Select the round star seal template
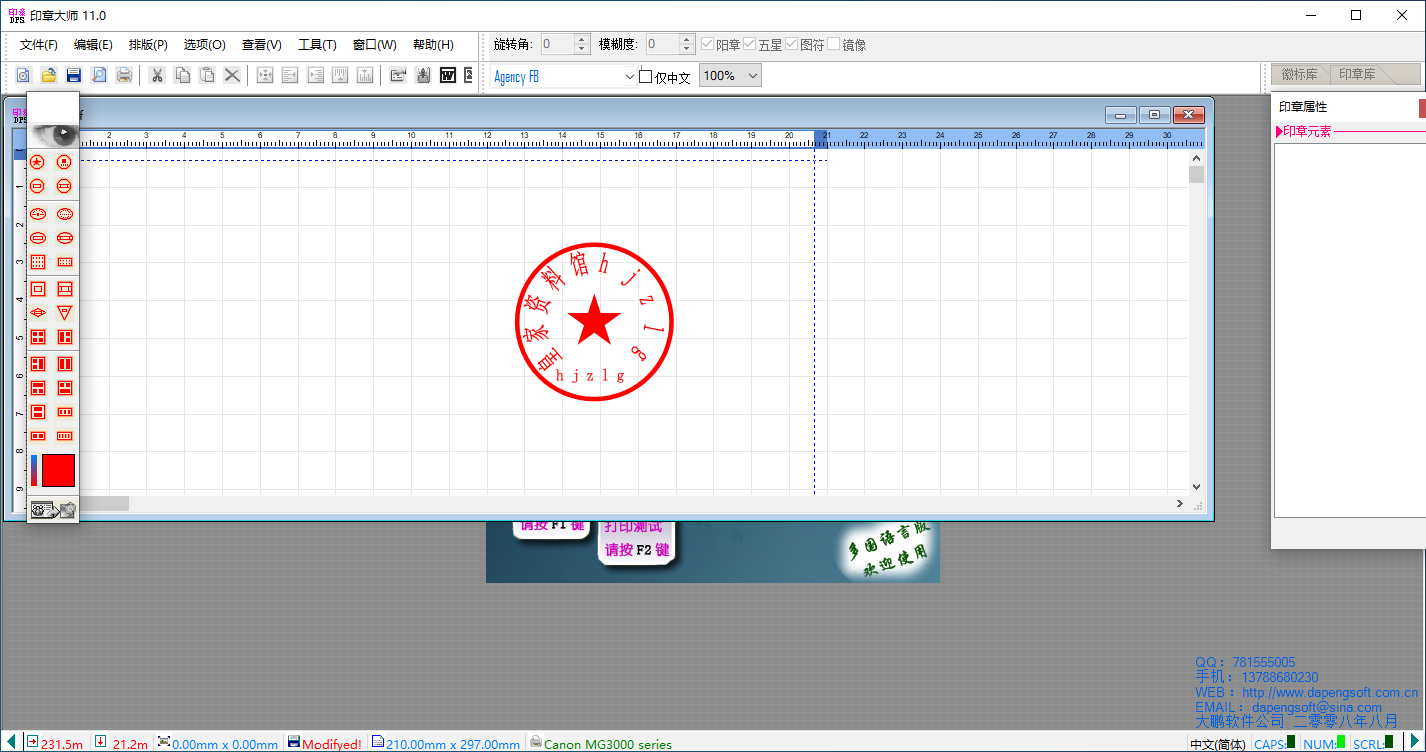1426x752 pixels. point(38,161)
